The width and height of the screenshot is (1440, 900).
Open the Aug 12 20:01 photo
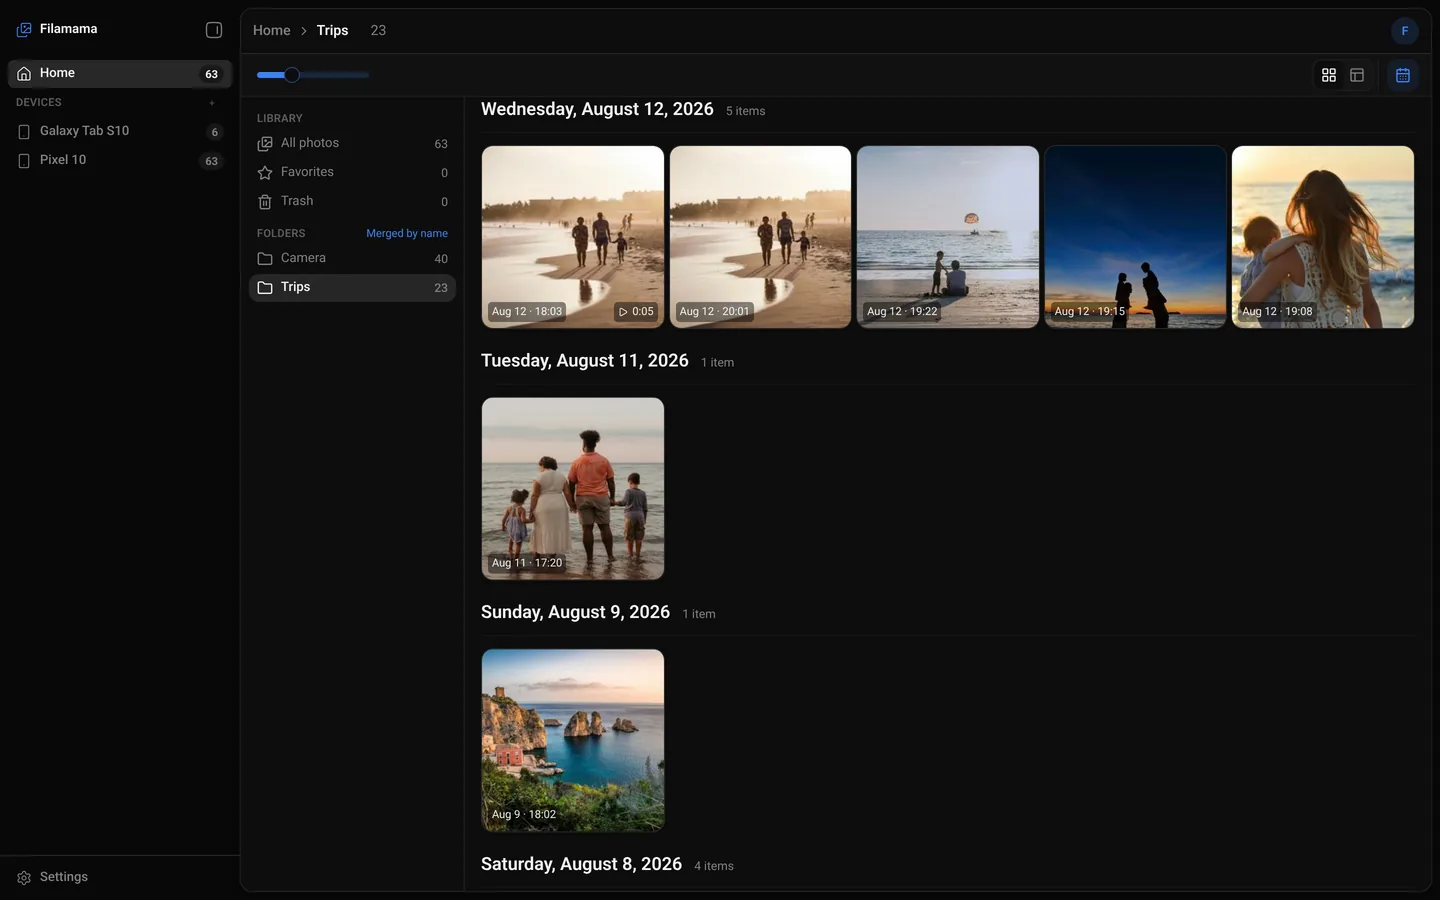[x=760, y=237]
